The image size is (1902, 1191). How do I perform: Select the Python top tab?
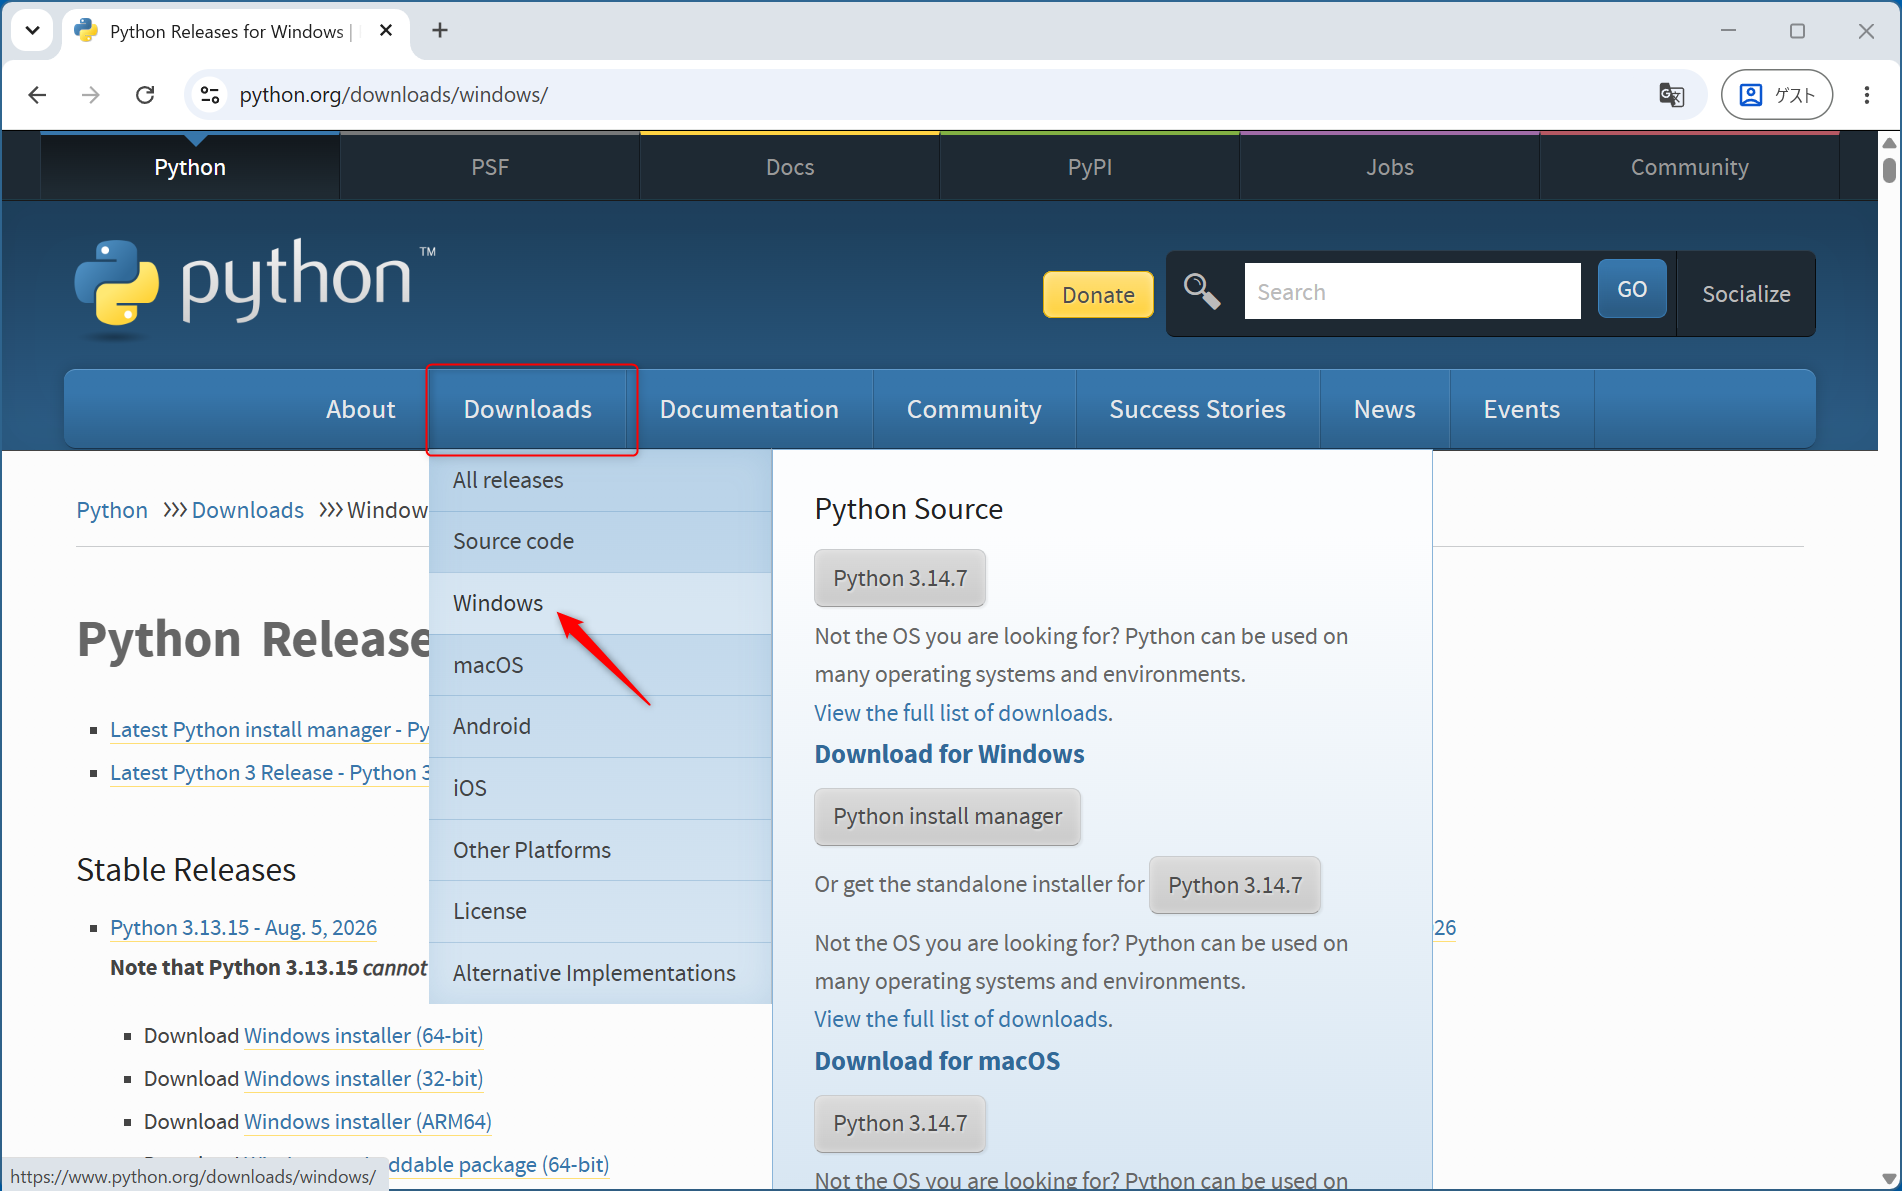tap(190, 167)
